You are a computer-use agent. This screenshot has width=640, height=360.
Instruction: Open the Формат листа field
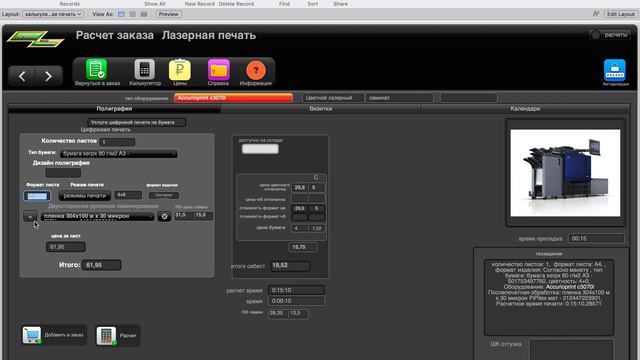pyautogui.click(x=37, y=196)
